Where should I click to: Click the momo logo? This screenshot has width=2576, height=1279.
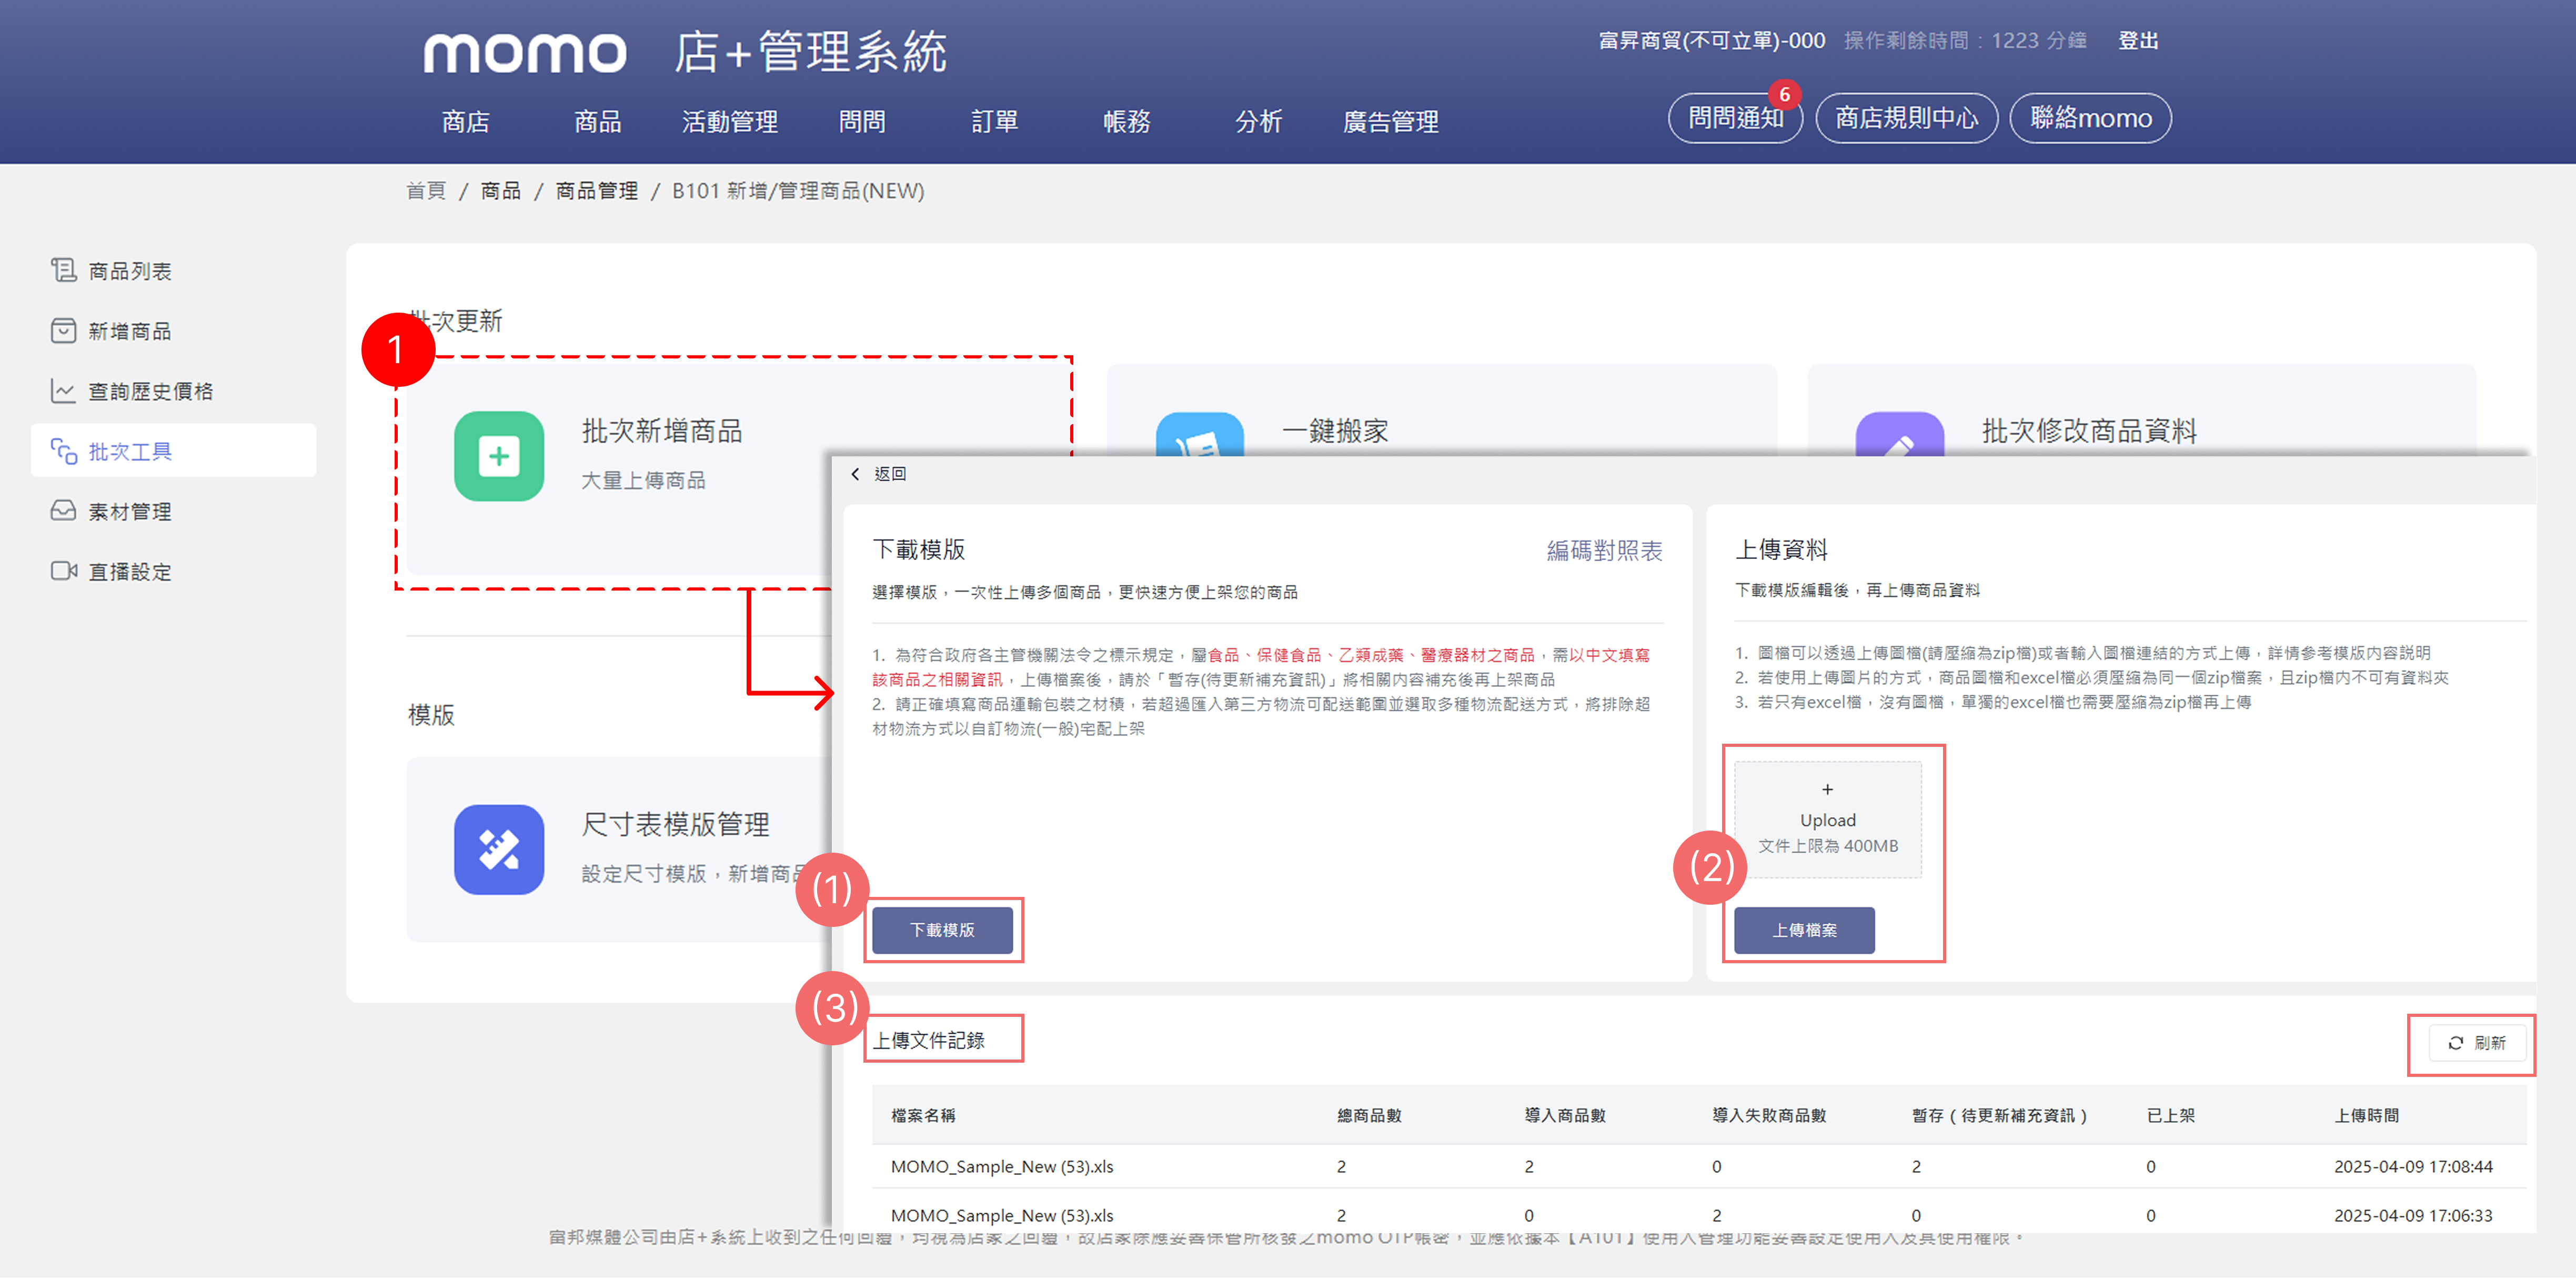point(525,52)
